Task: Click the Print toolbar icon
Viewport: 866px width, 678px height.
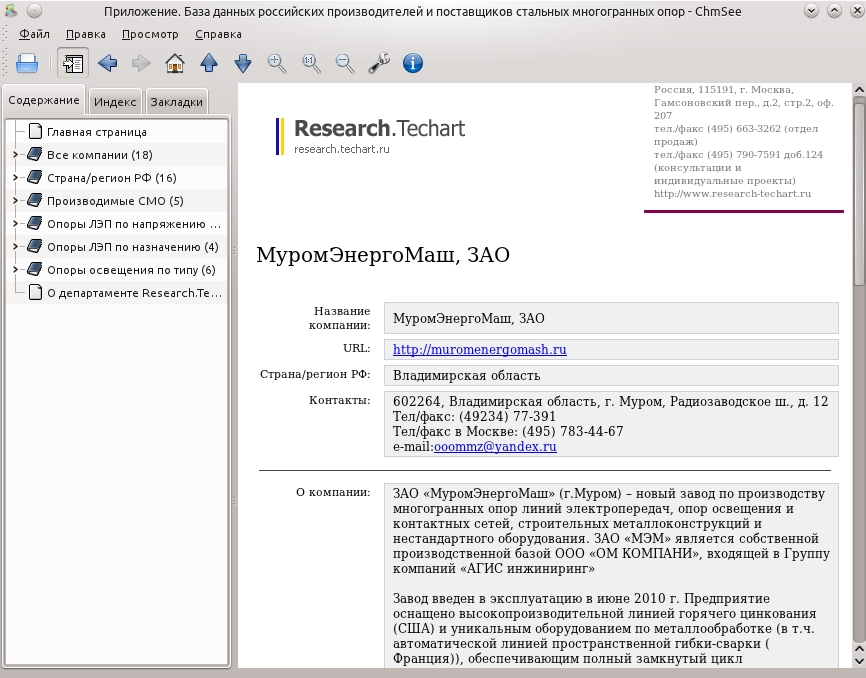Action: point(27,63)
